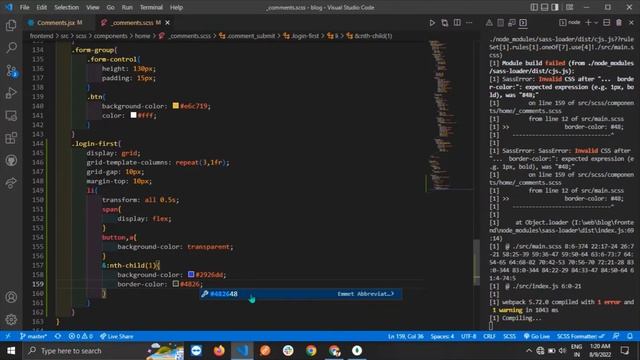Image resolution: width=640 pixels, height=360 pixels.
Task: Open the Explorer view in activity bar
Action: point(11,26)
